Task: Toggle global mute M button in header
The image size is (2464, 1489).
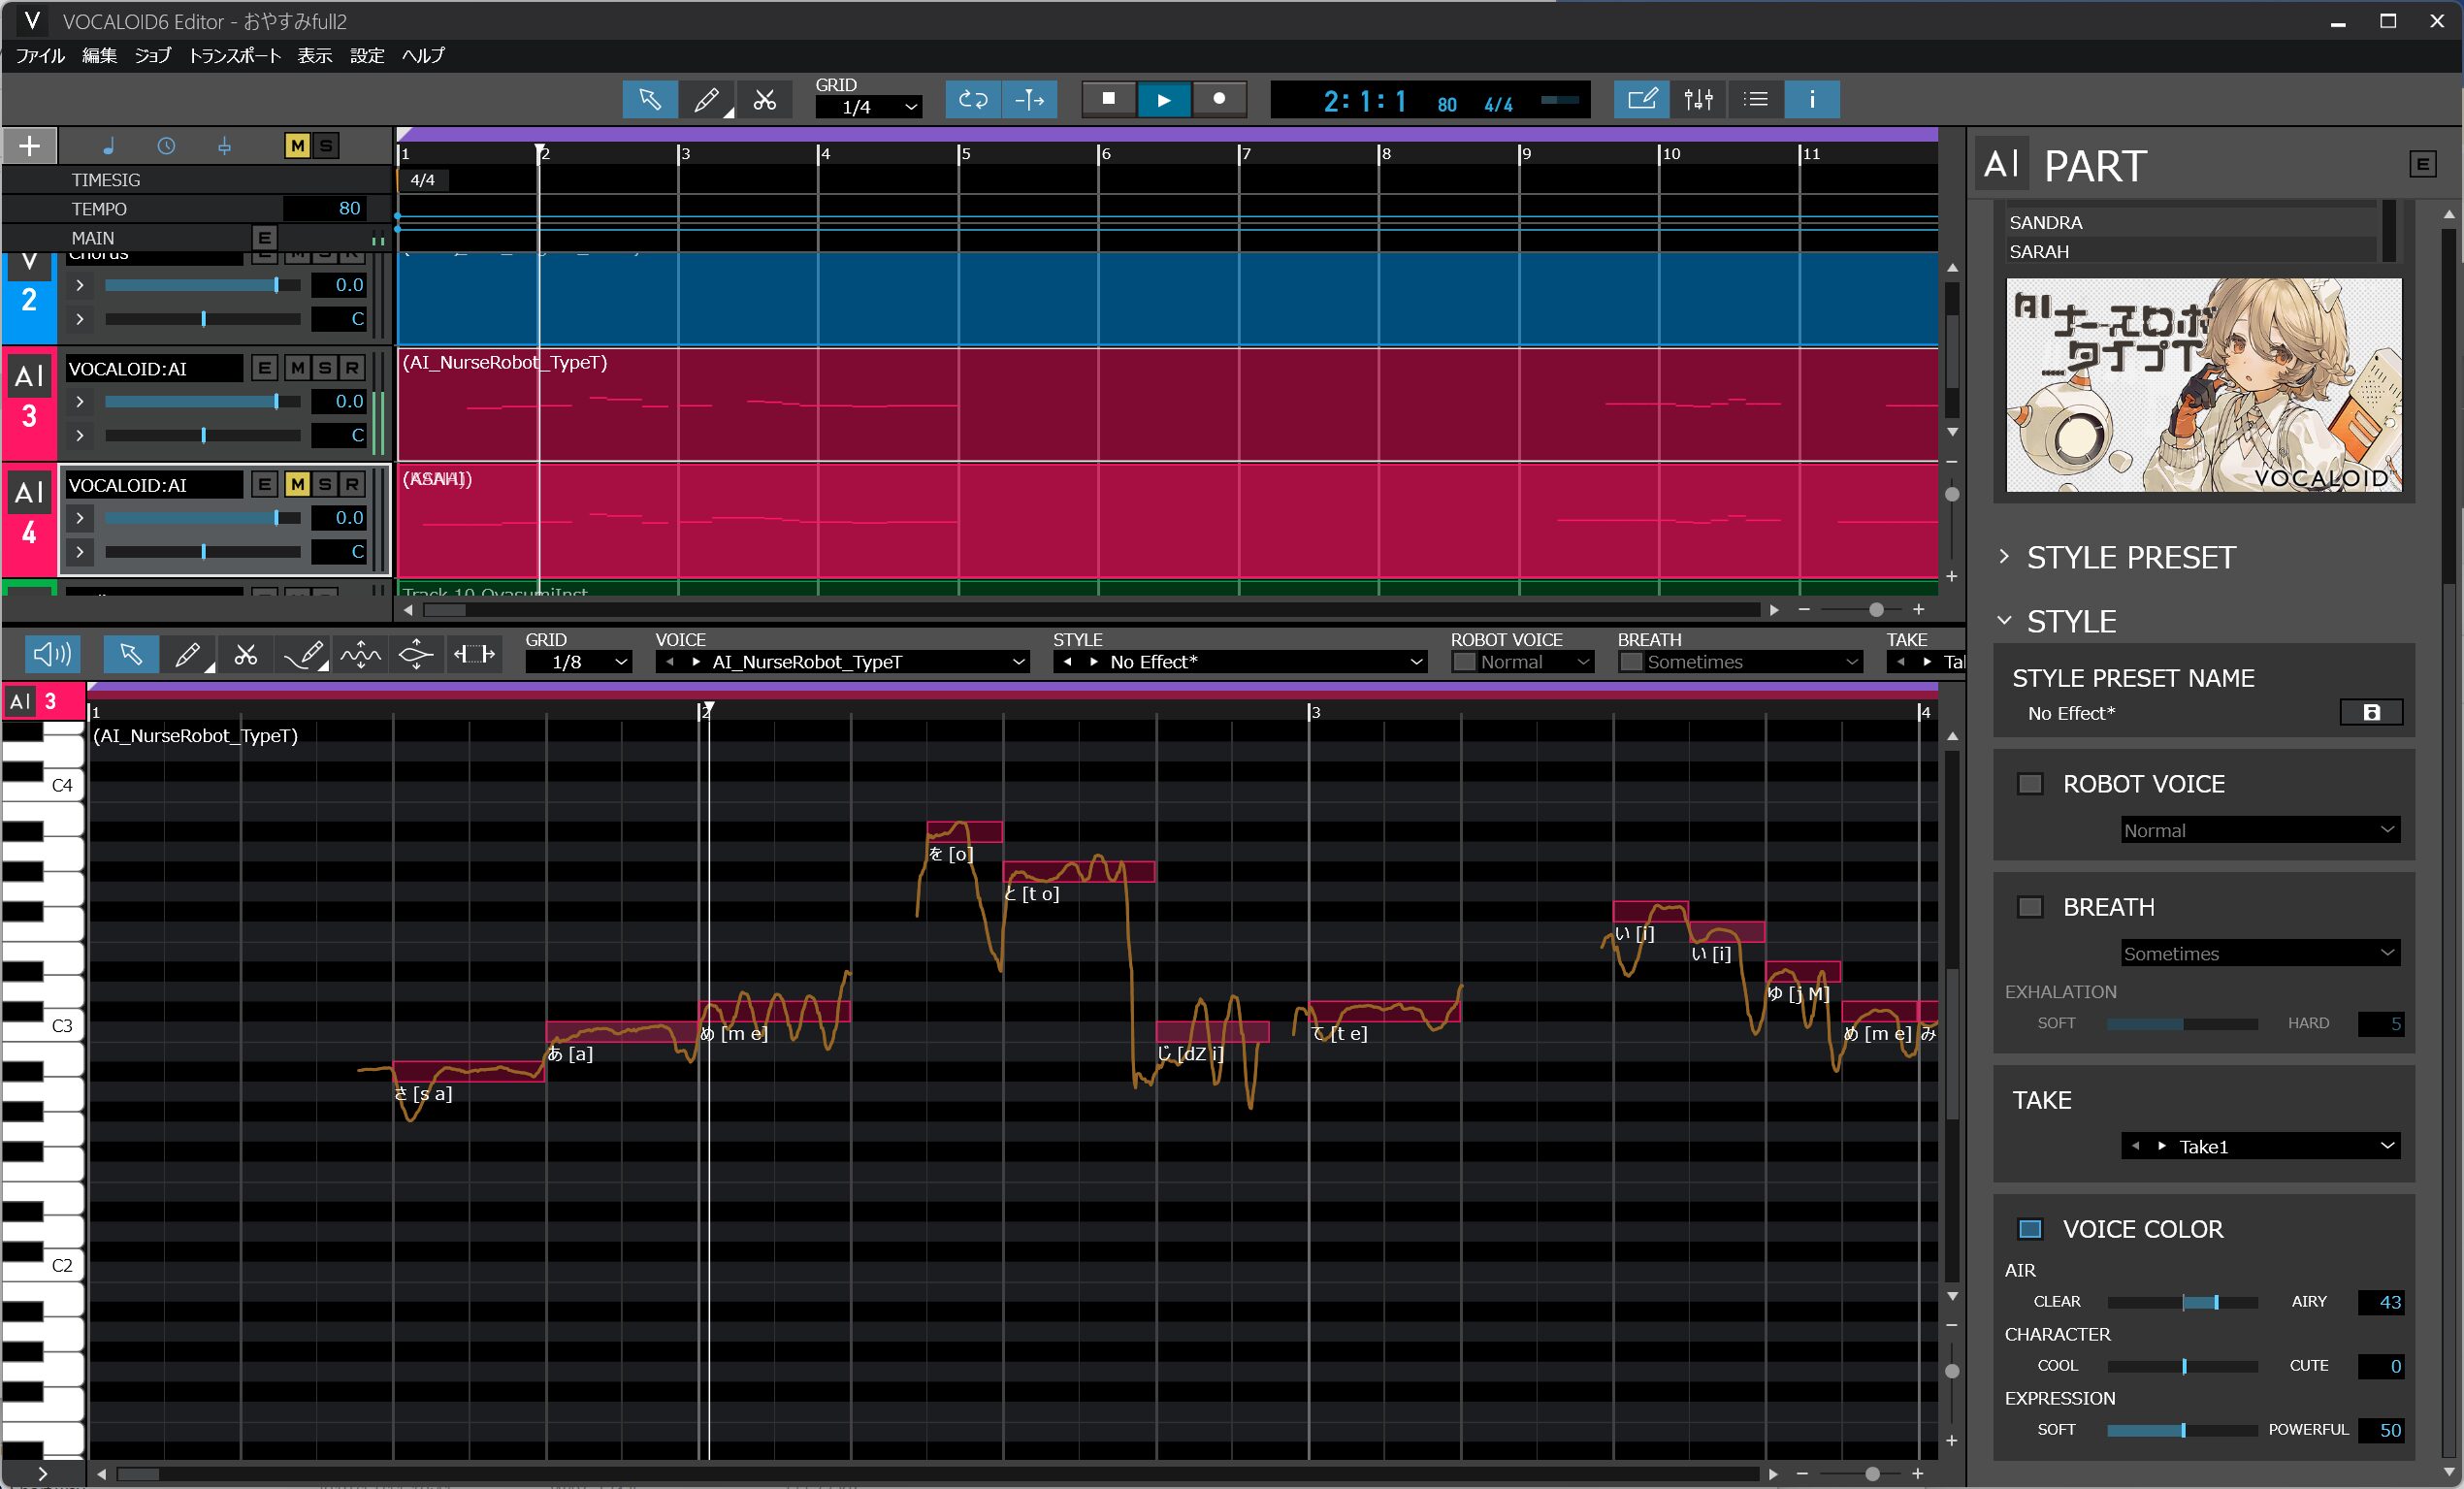Action: coord(297,146)
